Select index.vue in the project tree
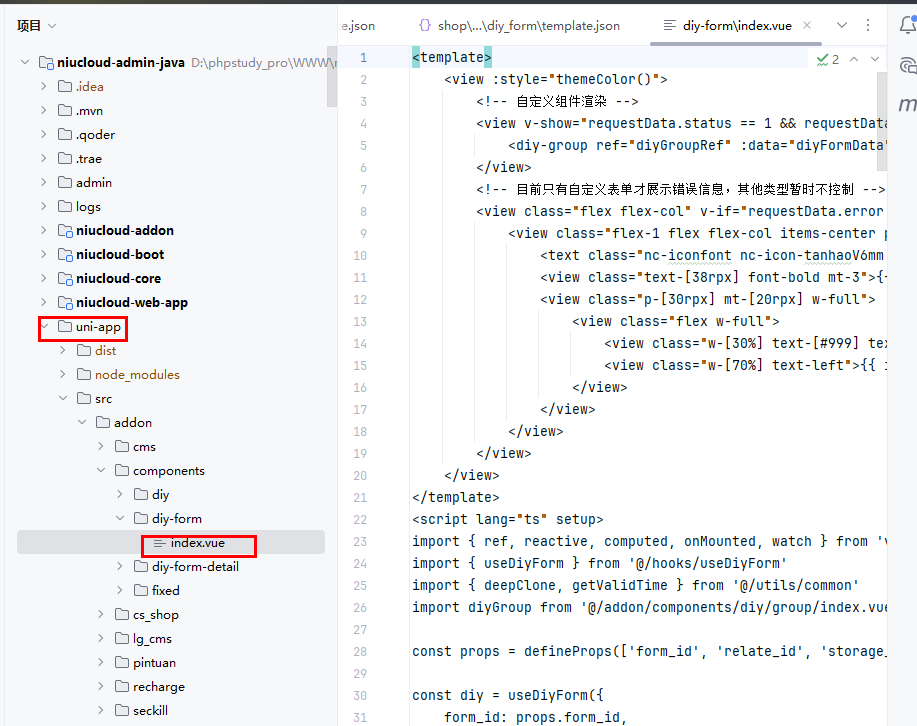917x726 pixels. [x=197, y=543]
